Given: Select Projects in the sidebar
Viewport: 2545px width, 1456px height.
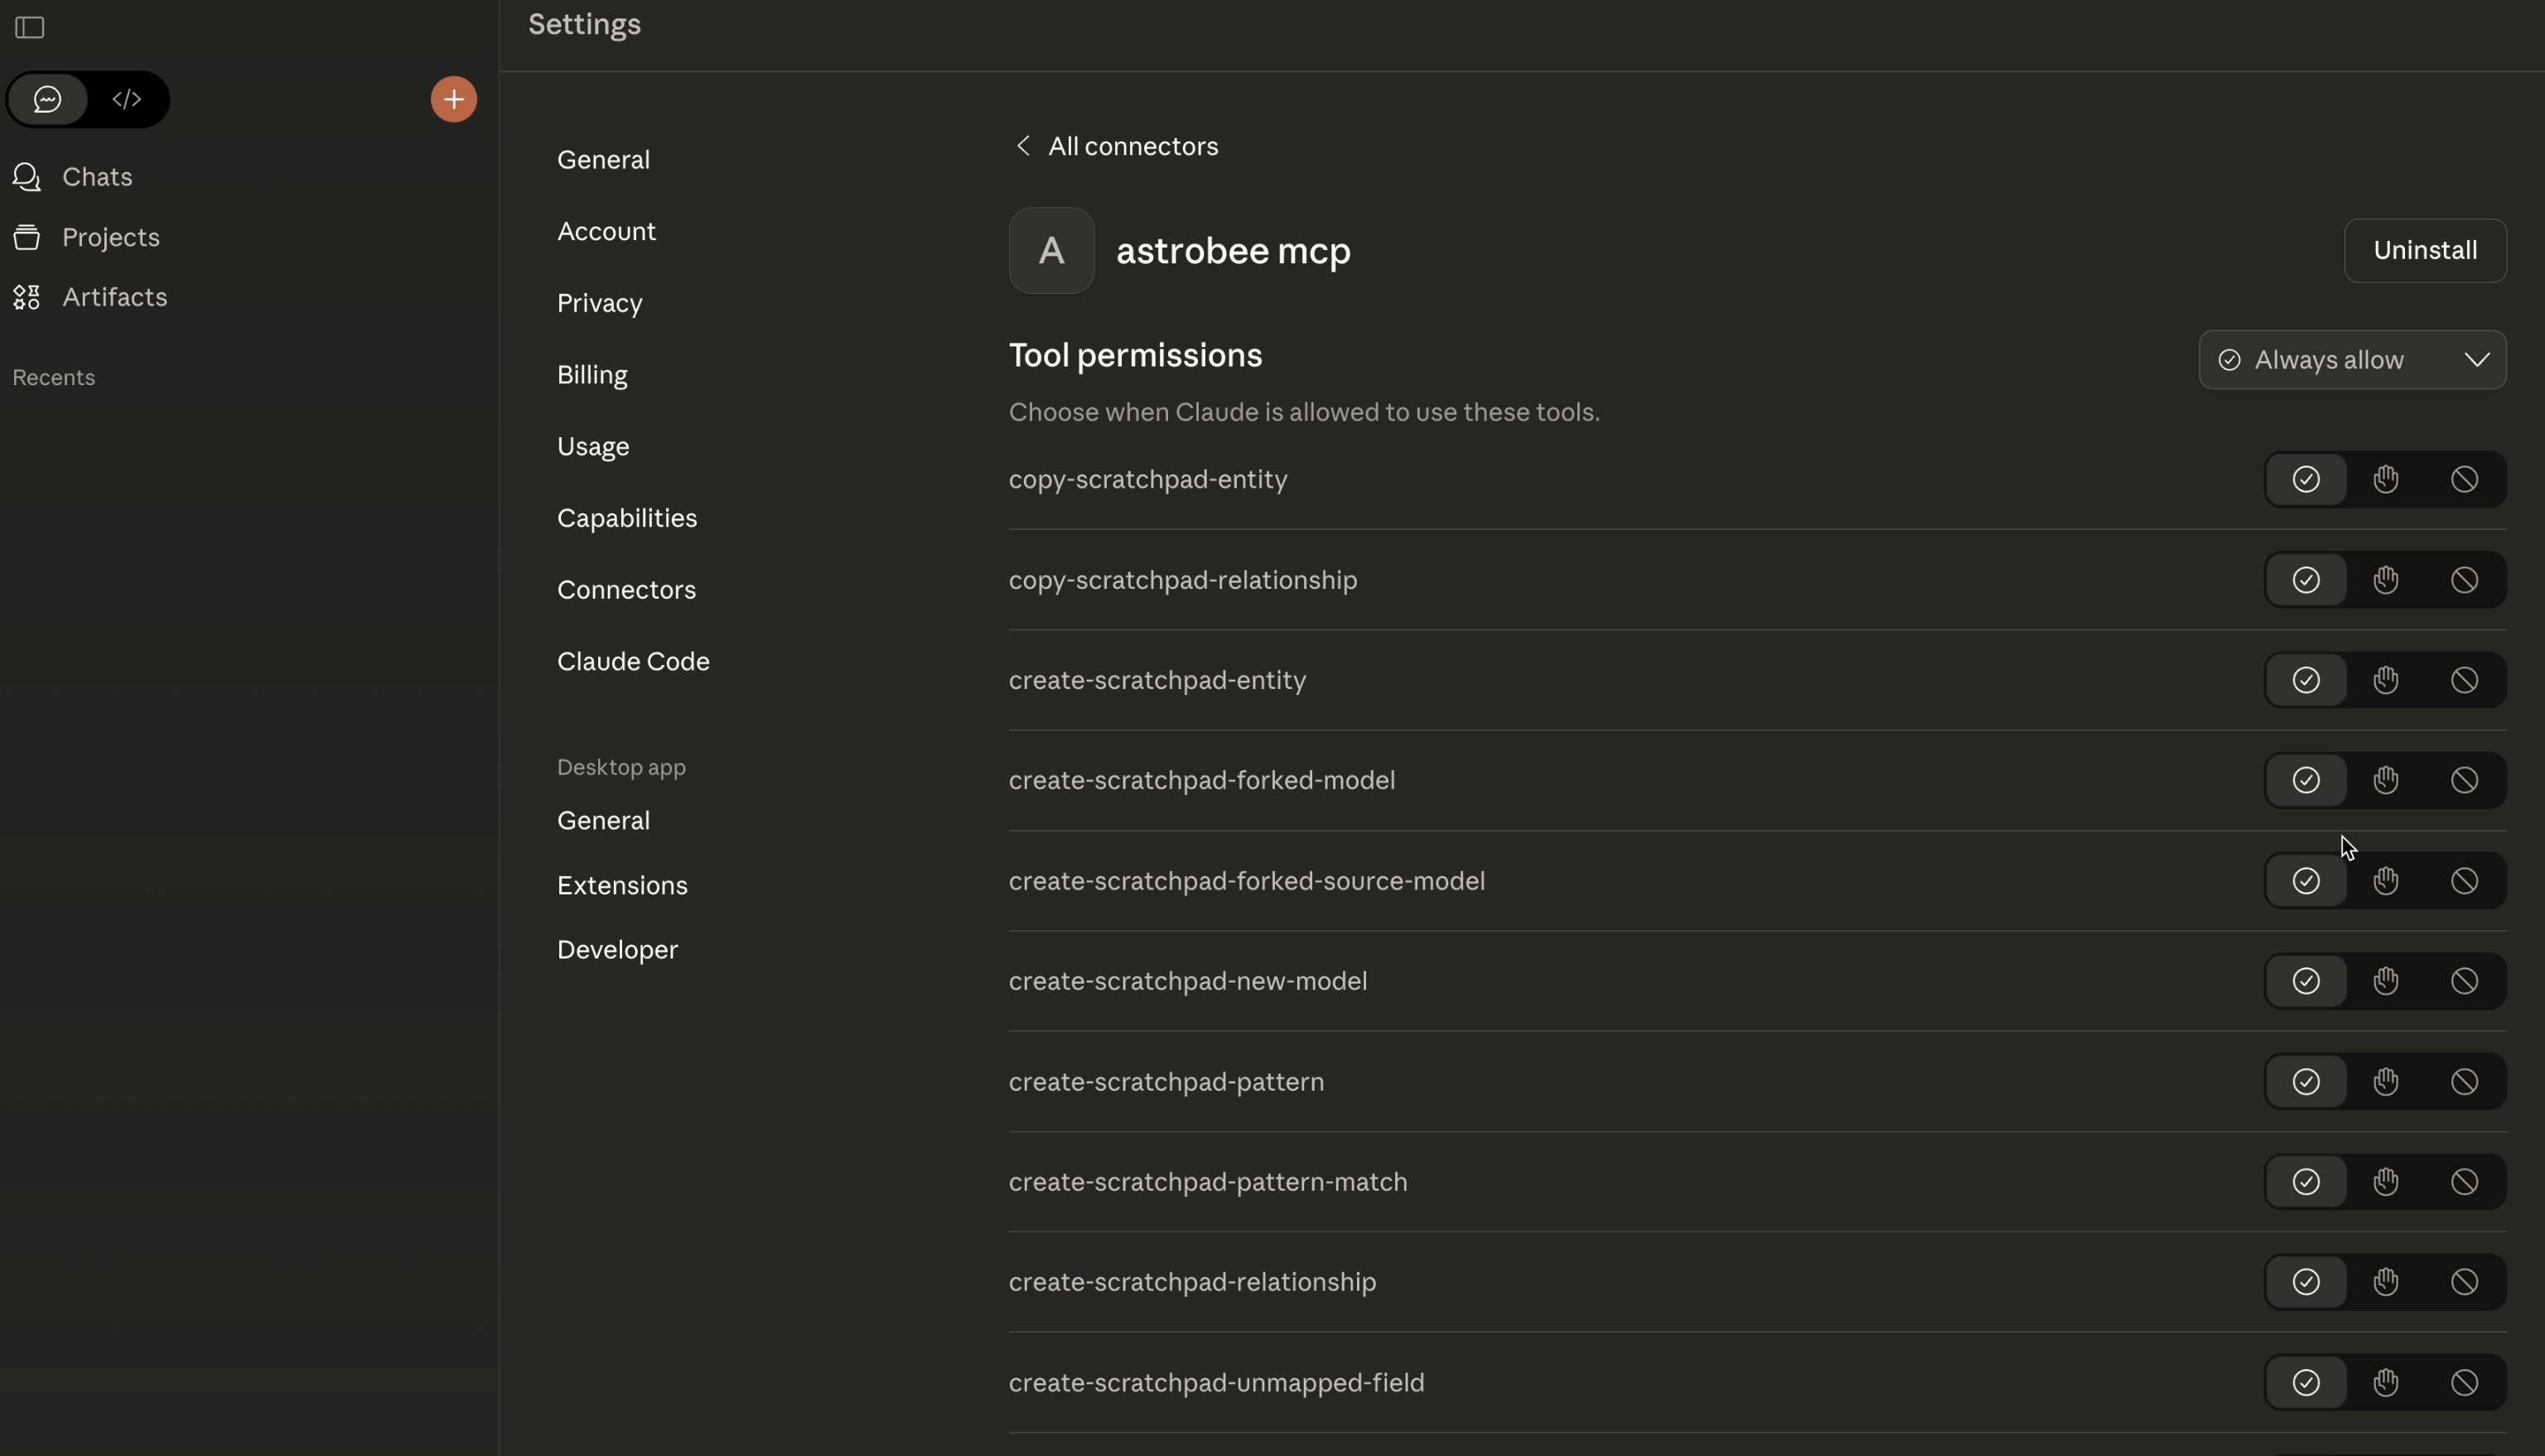Looking at the screenshot, I should [x=111, y=237].
